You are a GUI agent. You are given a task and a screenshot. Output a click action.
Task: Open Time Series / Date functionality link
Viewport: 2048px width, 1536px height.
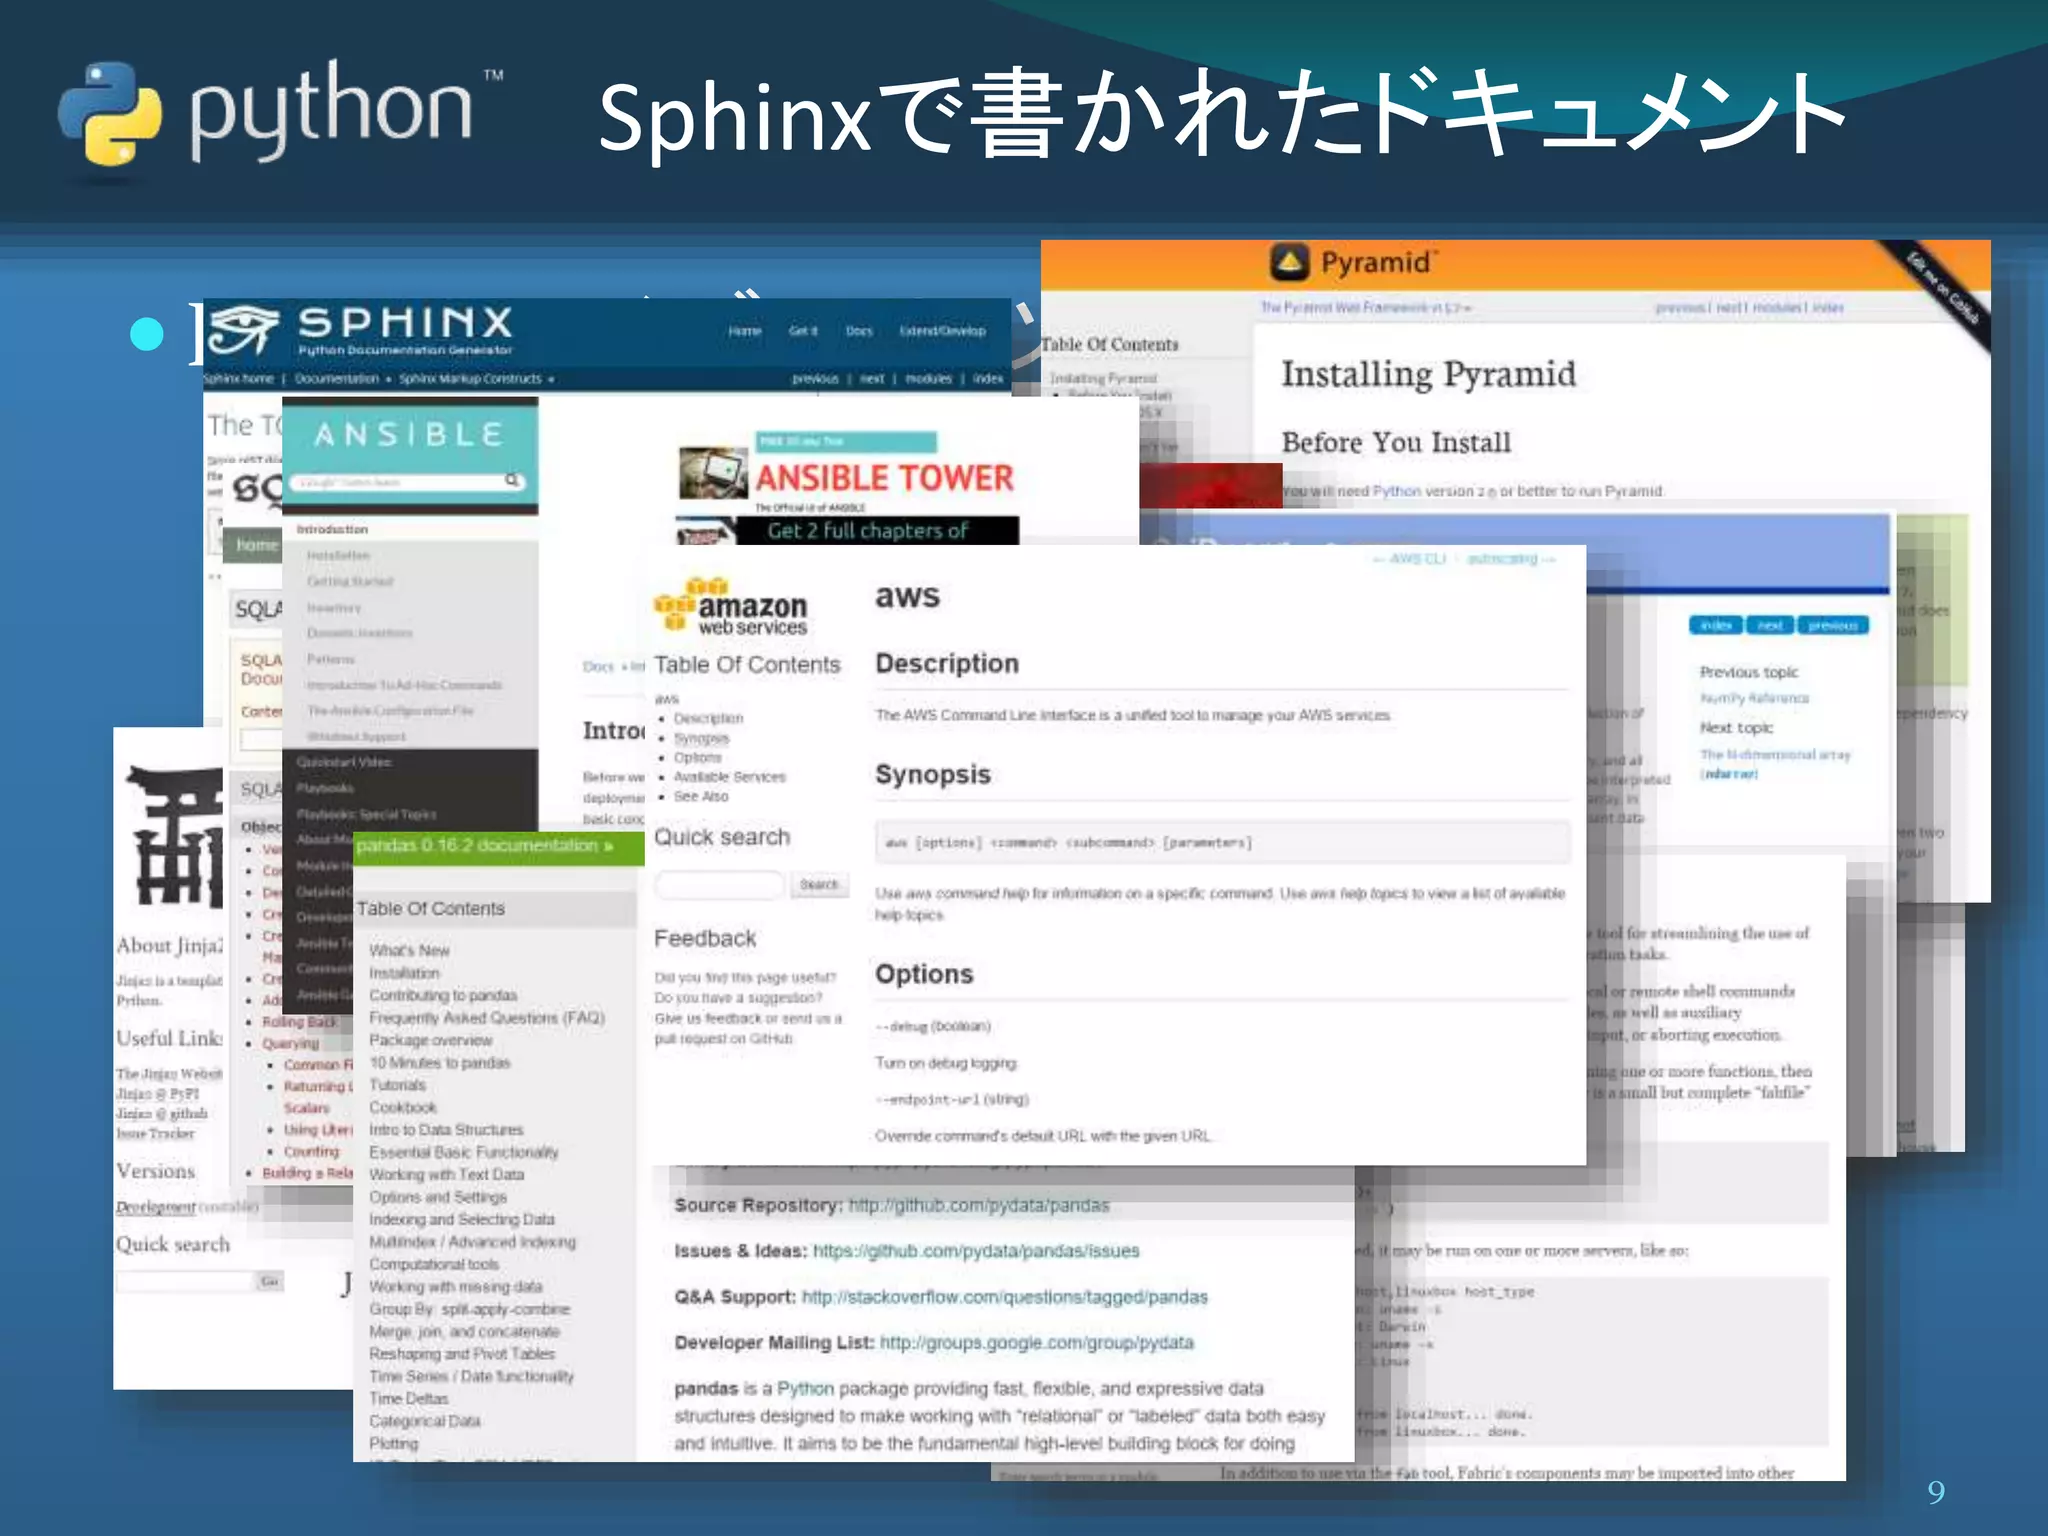[x=471, y=1377]
